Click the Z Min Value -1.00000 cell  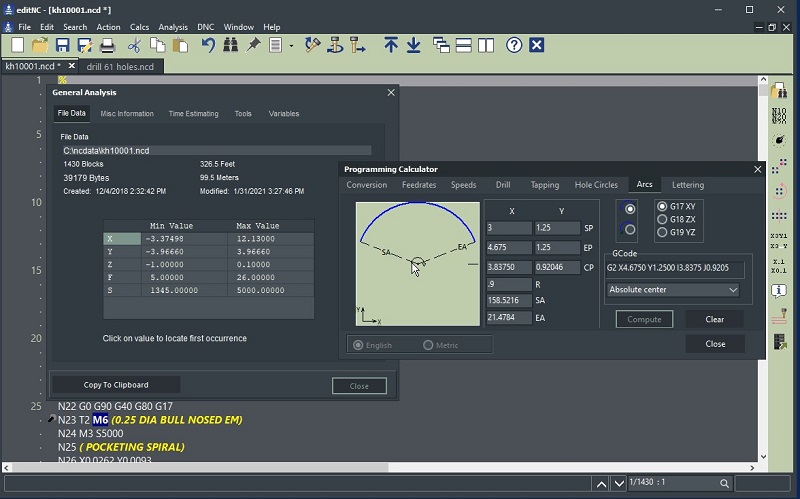pyautogui.click(x=184, y=264)
